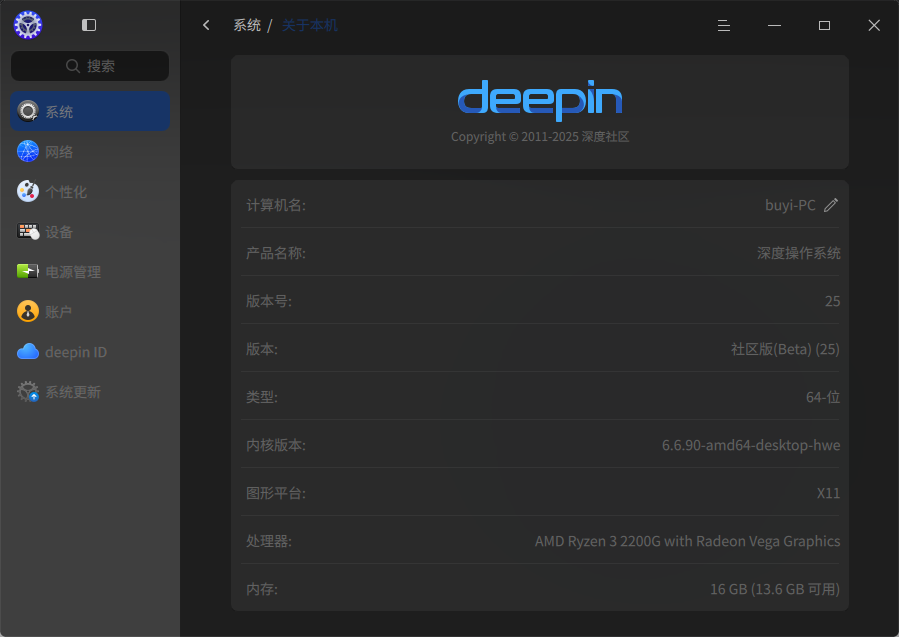Toggle the sidebar panel icon

tap(89, 25)
